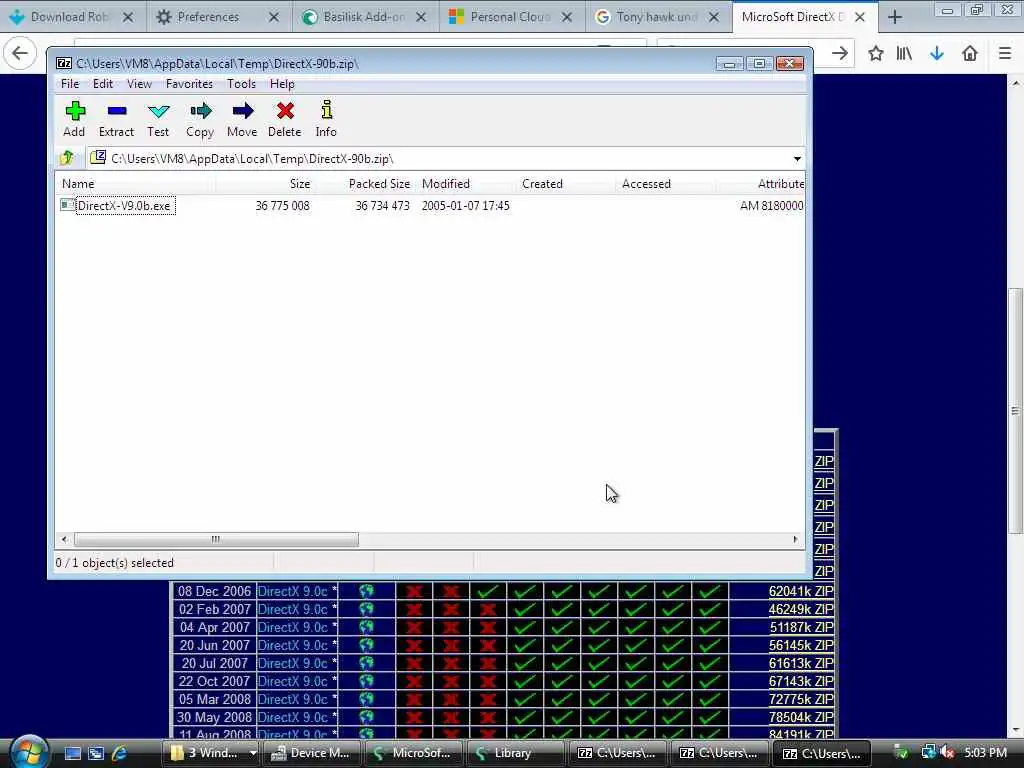The image size is (1024, 768).
Task: Click DirectX 9.0c link for 20 Jul 2007
Action: point(293,663)
